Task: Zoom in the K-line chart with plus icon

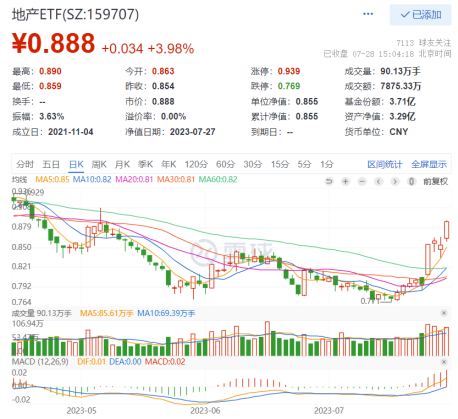Action: [x=345, y=181]
